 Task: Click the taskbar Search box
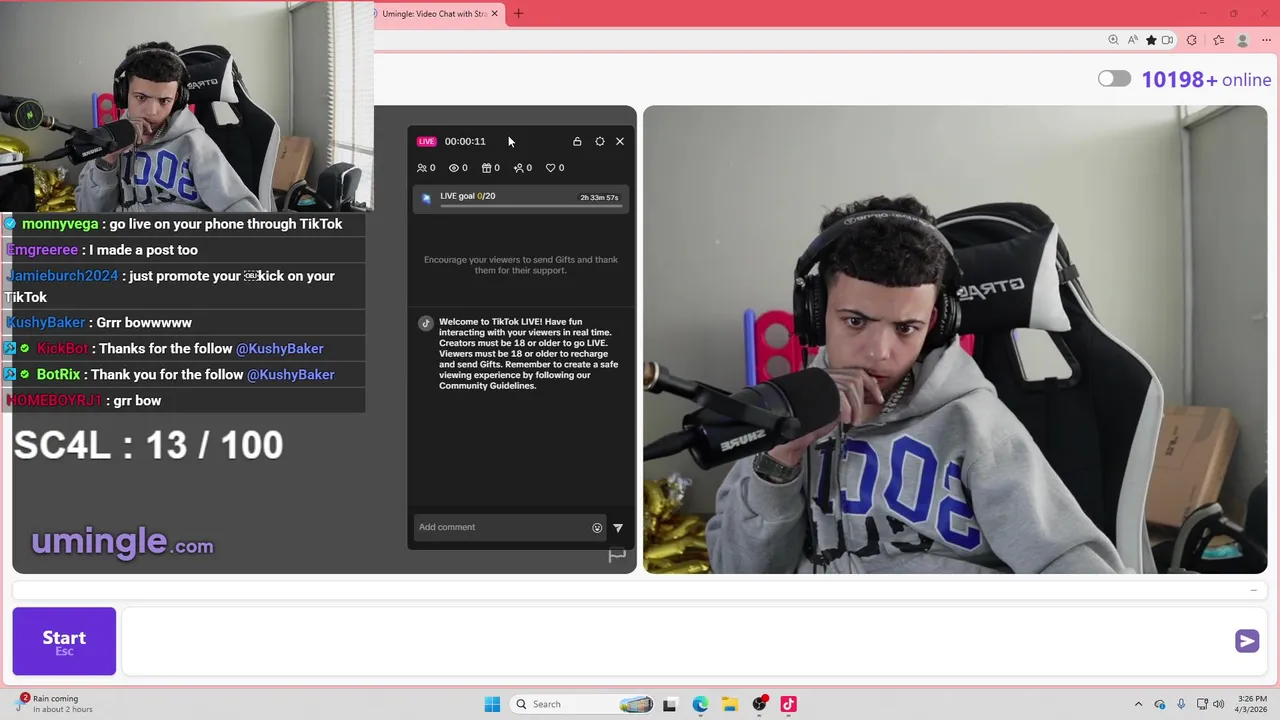(x=583, y=704)
